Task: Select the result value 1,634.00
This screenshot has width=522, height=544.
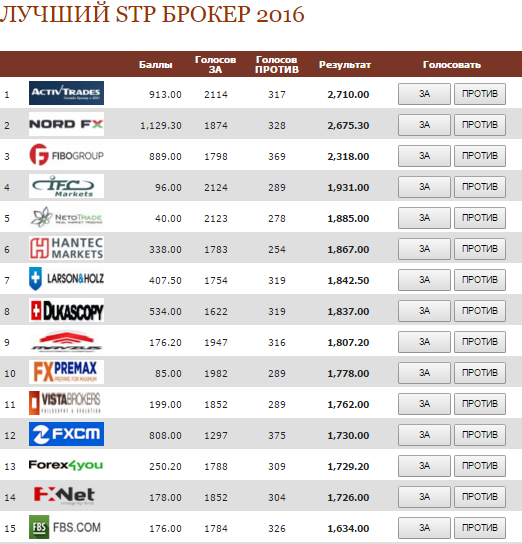Action: [348, 528]
